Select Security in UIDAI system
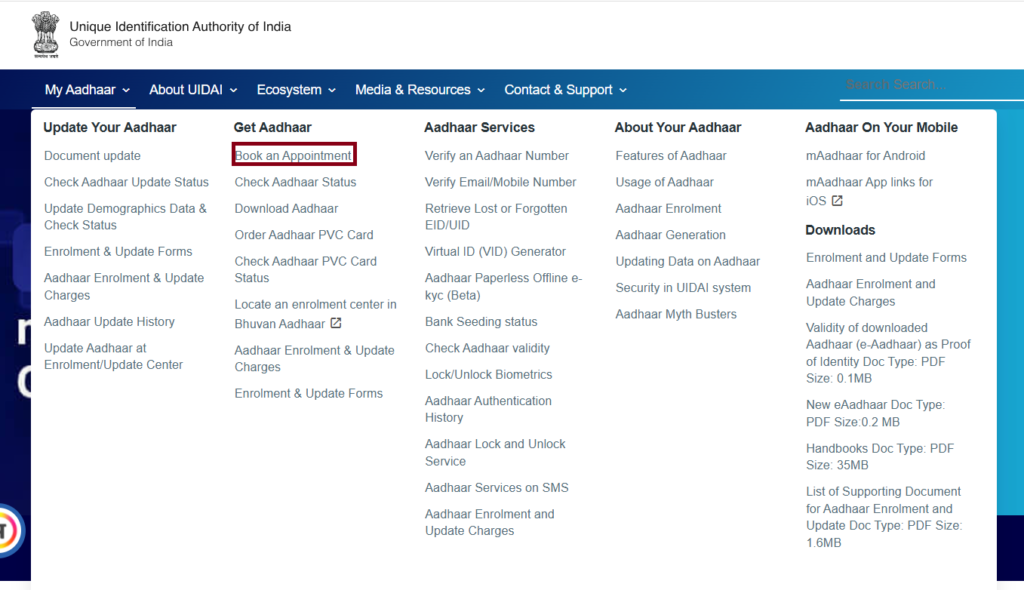 pyautogui.click(x=683, y=287)
